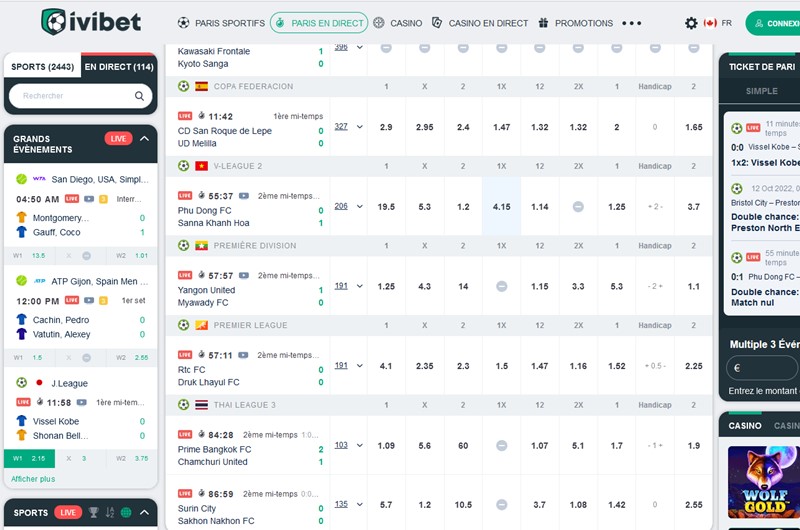Click the trophy icon in Sports bar
This screenshot has height=530, width=800.
(93, 513)
